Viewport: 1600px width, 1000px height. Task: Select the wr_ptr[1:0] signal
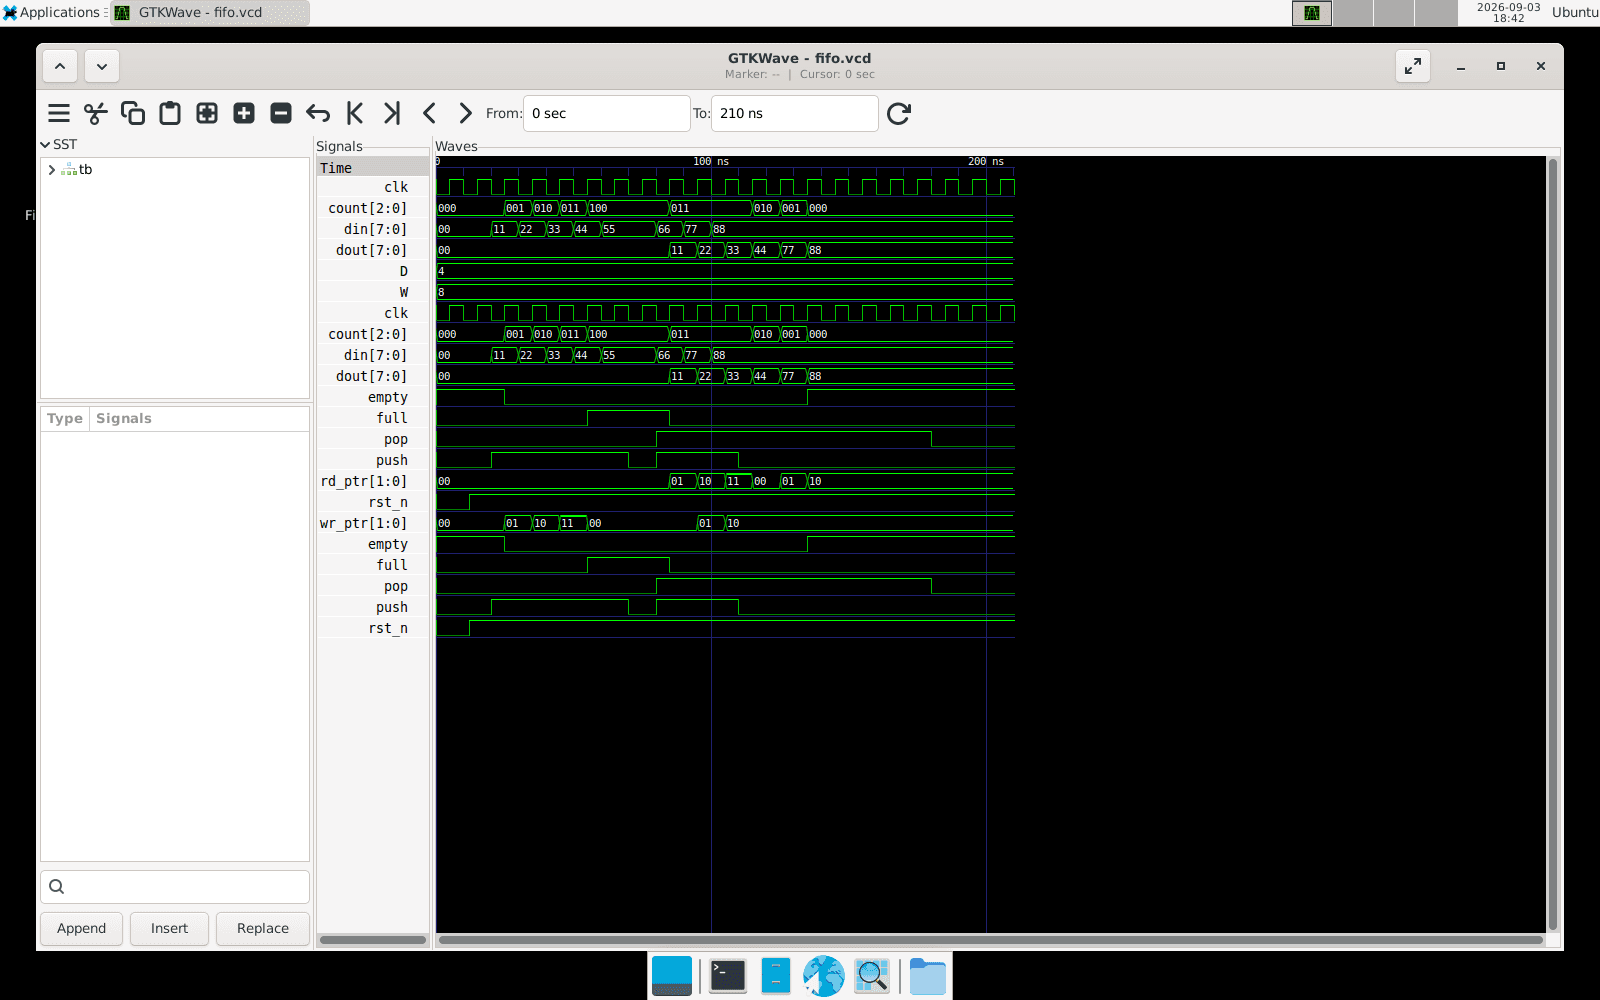point(373,524)
